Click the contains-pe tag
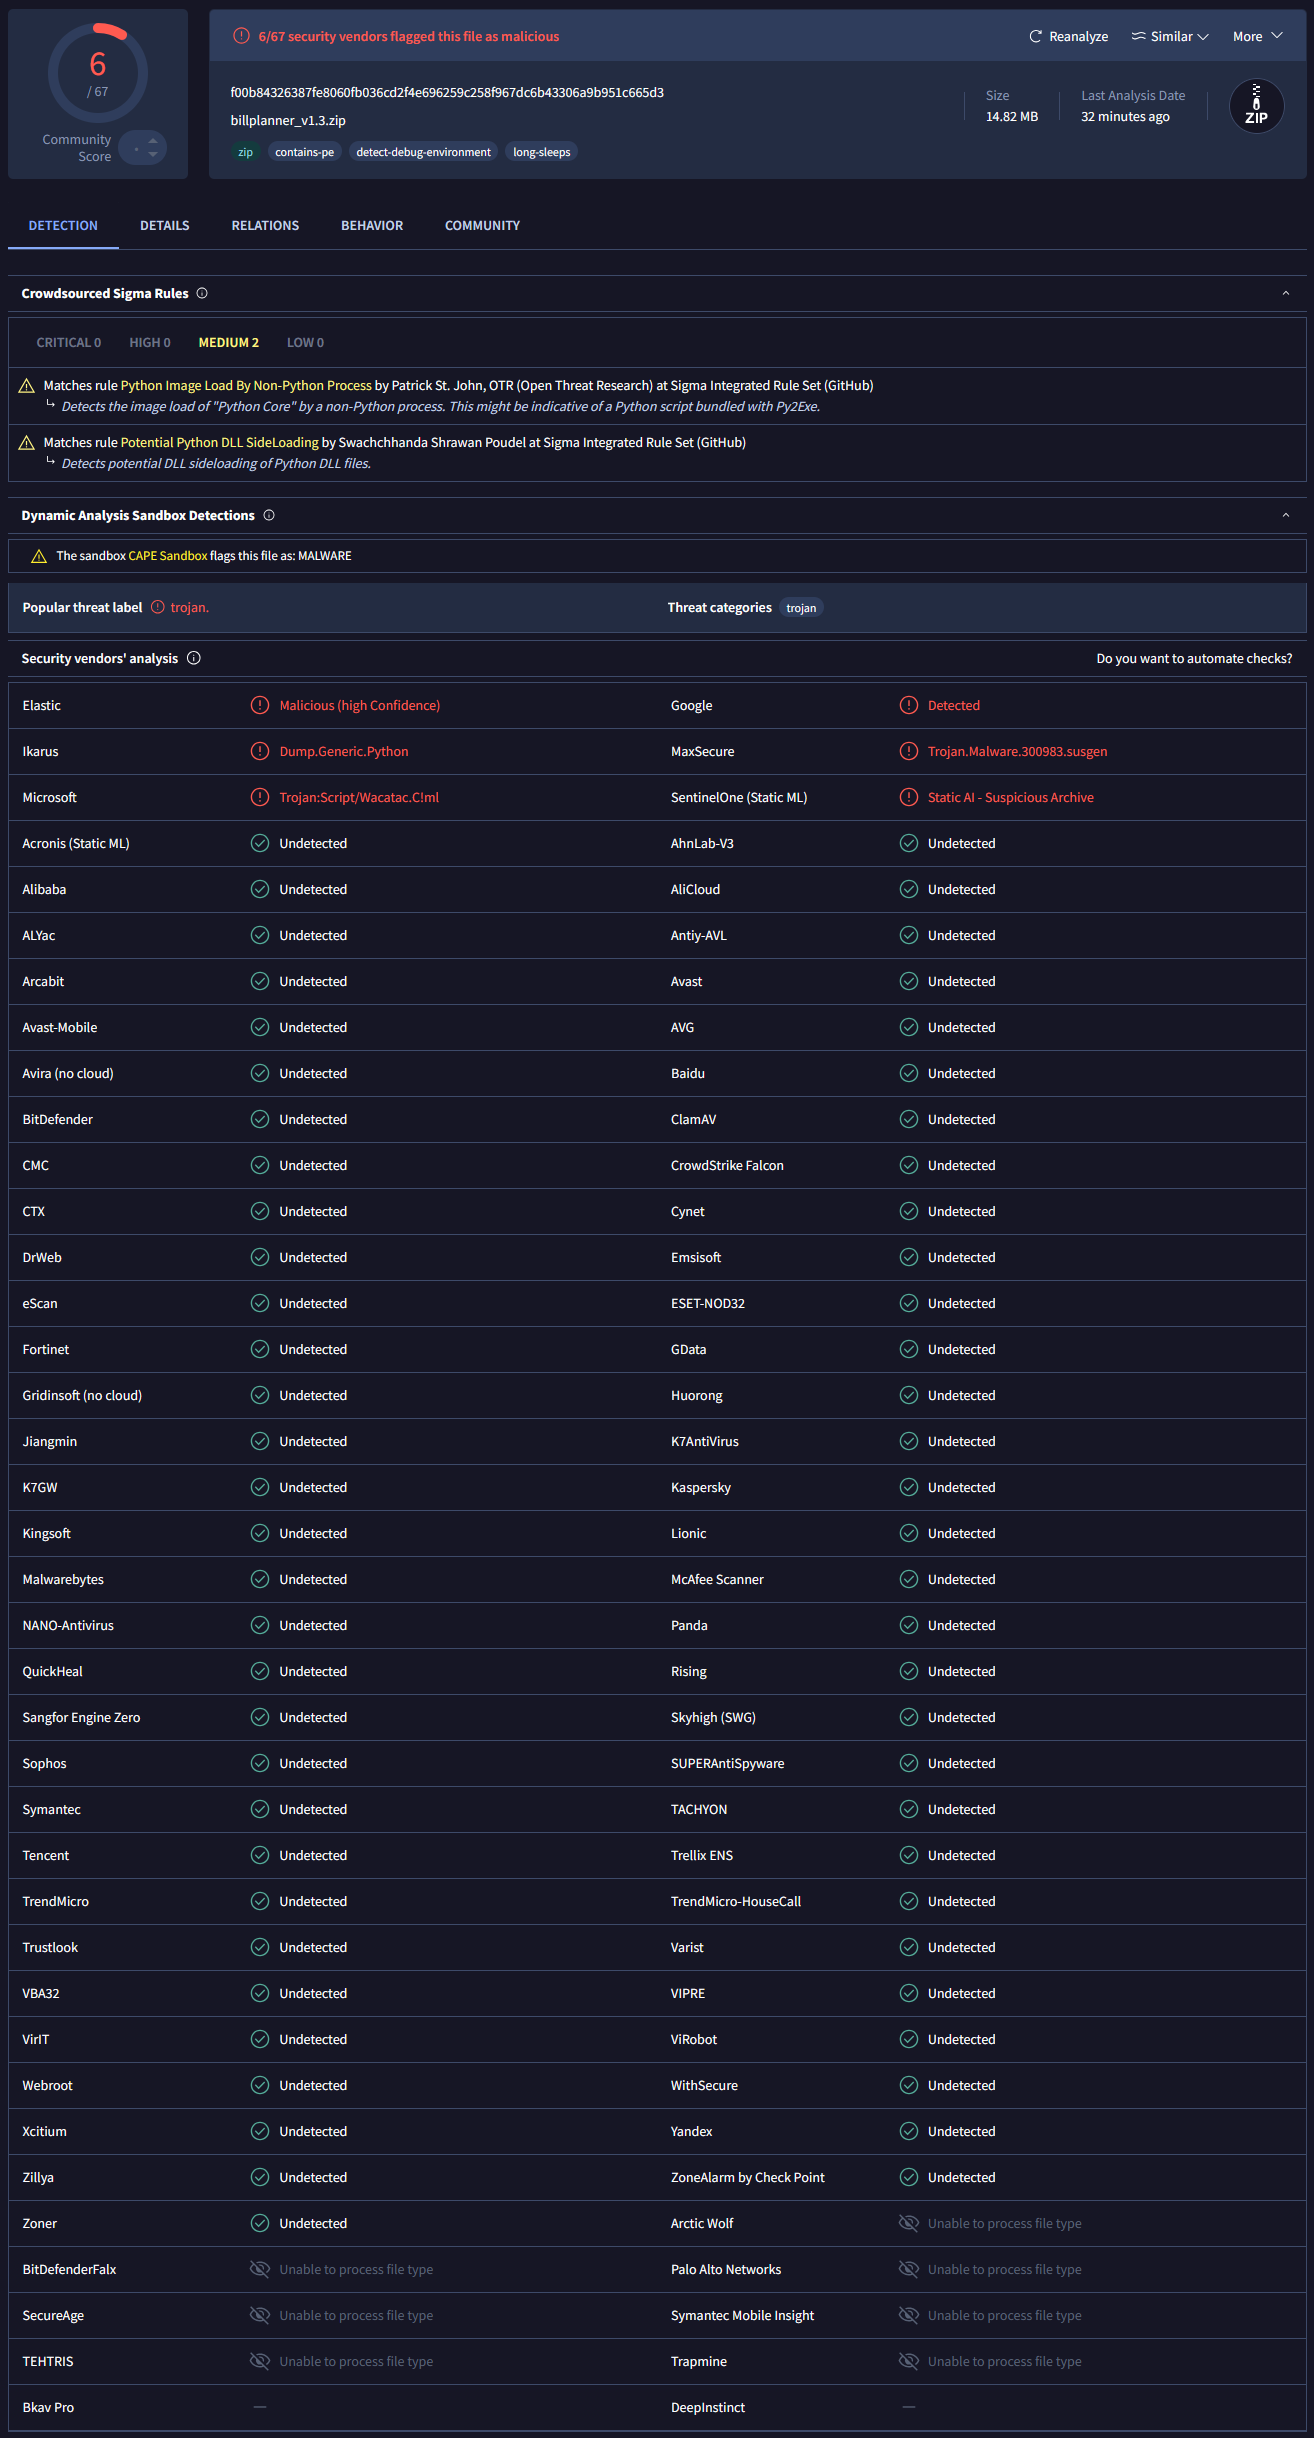The width and height of the screenshot is (1314, 2438). (305, 152)
